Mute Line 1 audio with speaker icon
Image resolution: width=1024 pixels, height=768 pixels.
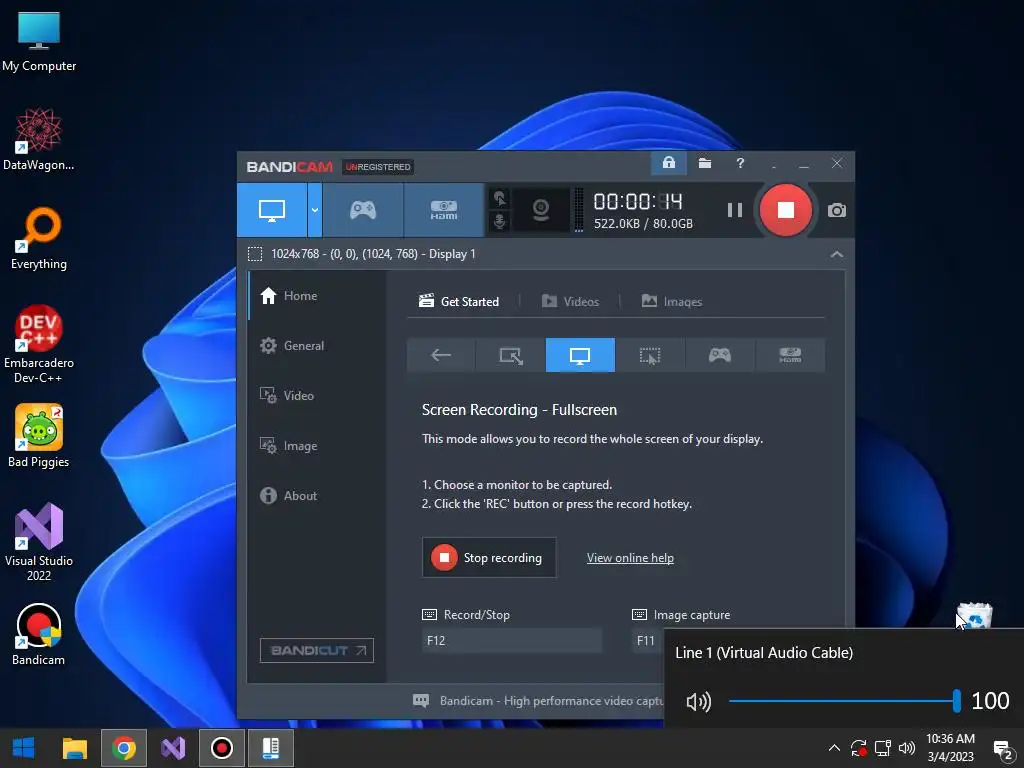click(x=698, y=702)
